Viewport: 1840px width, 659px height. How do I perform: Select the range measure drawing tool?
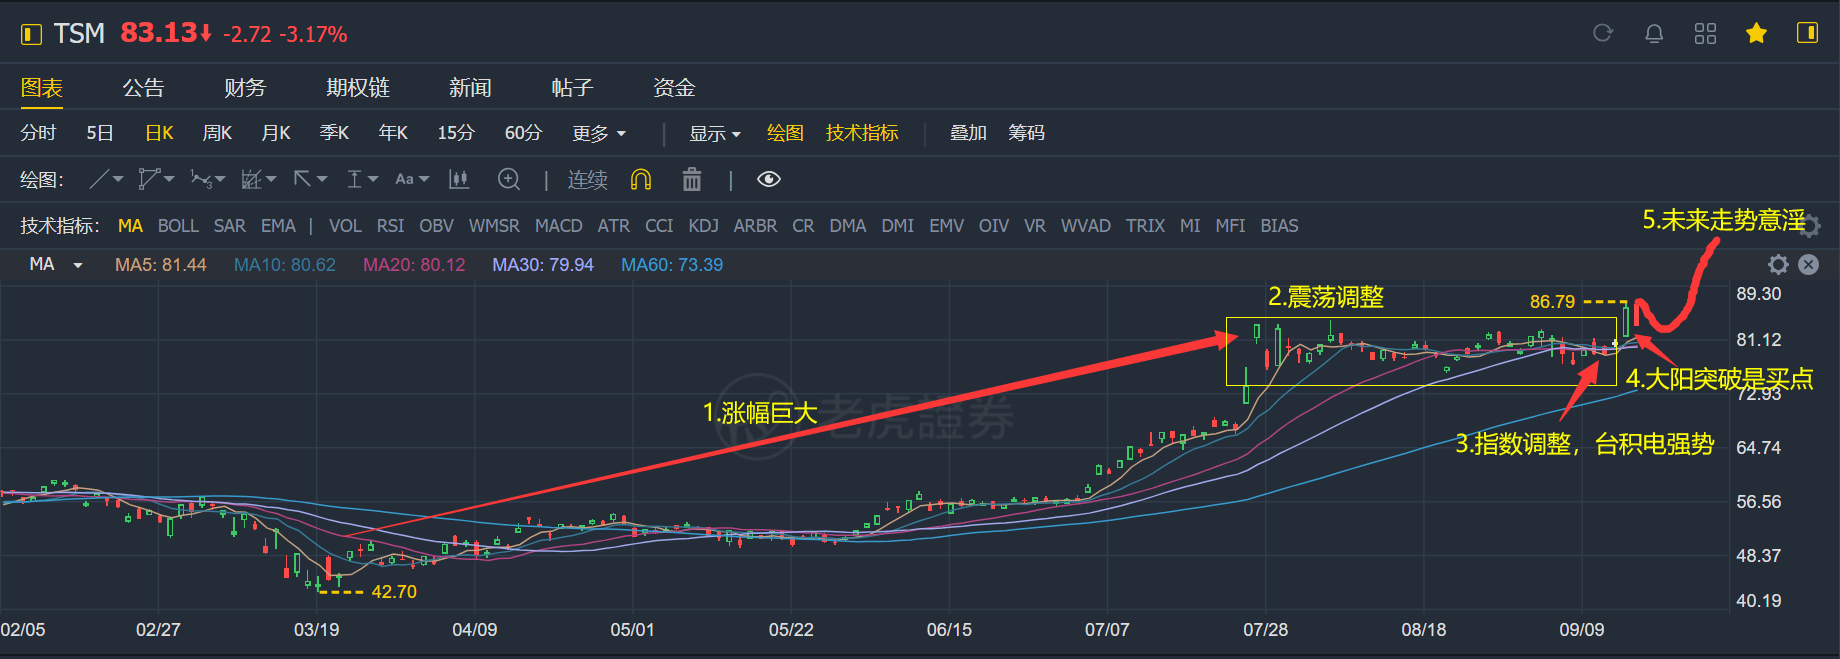tap(354, 180)
